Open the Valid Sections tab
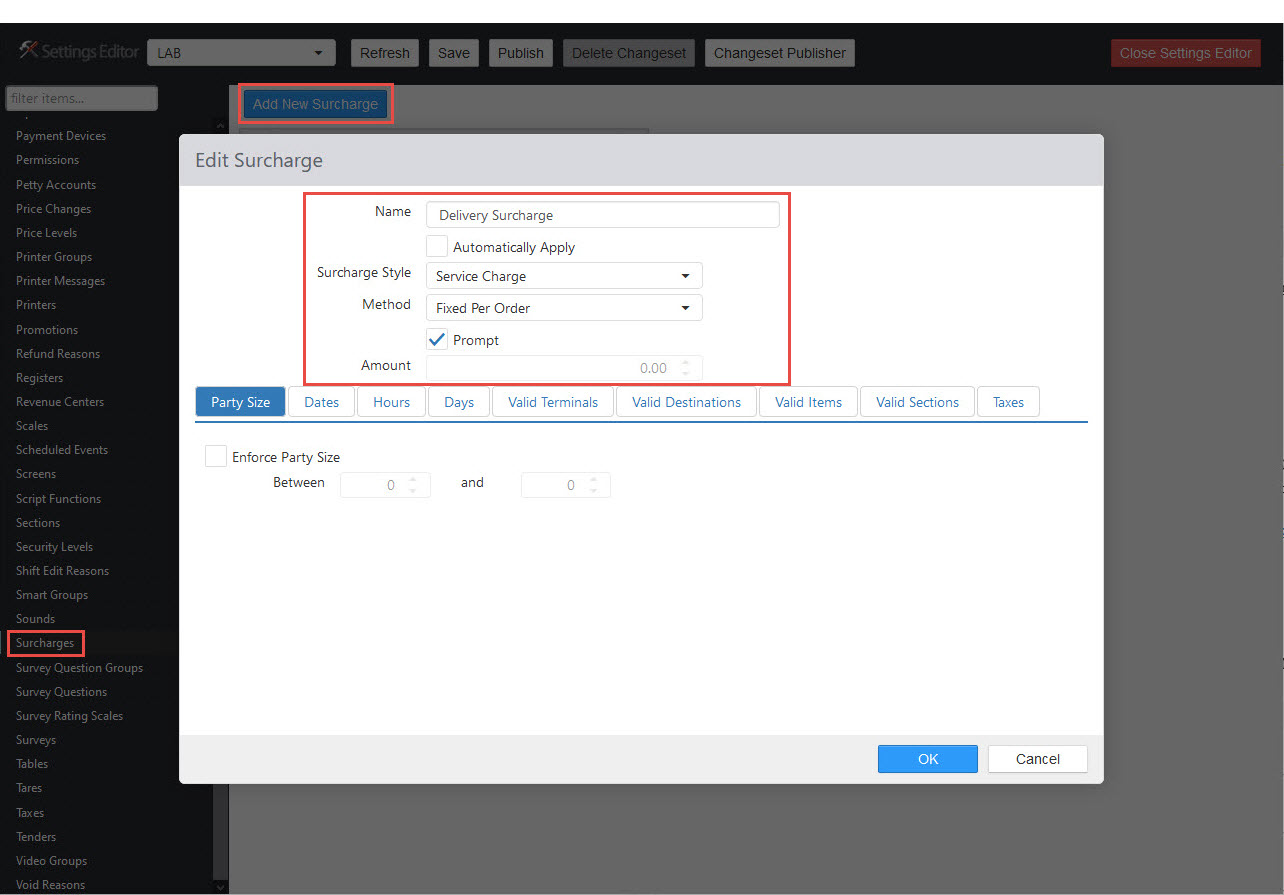This screenshot has width=1284, height=895. [x=917, y=402]
